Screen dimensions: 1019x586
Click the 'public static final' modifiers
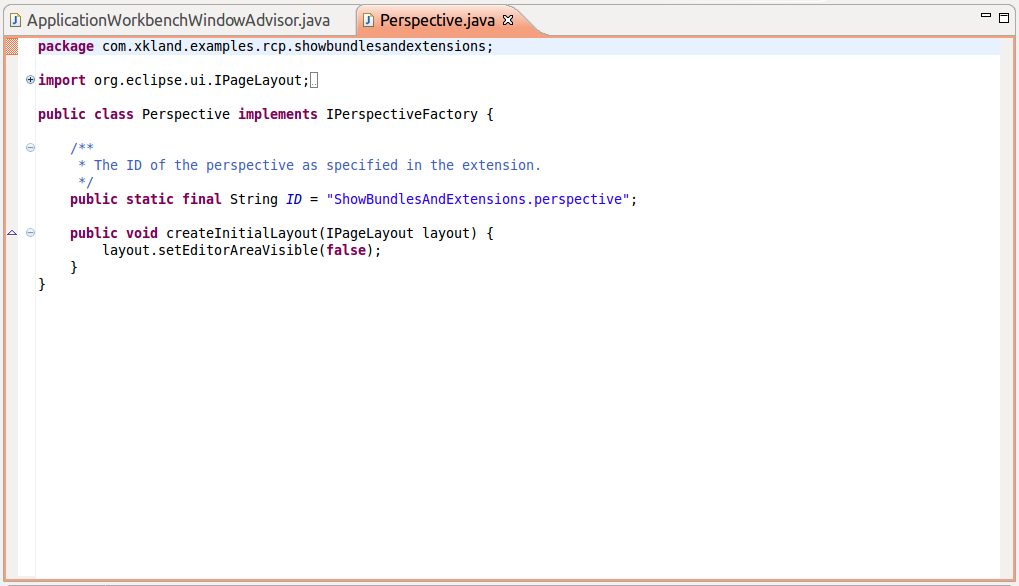click(146, 199)
